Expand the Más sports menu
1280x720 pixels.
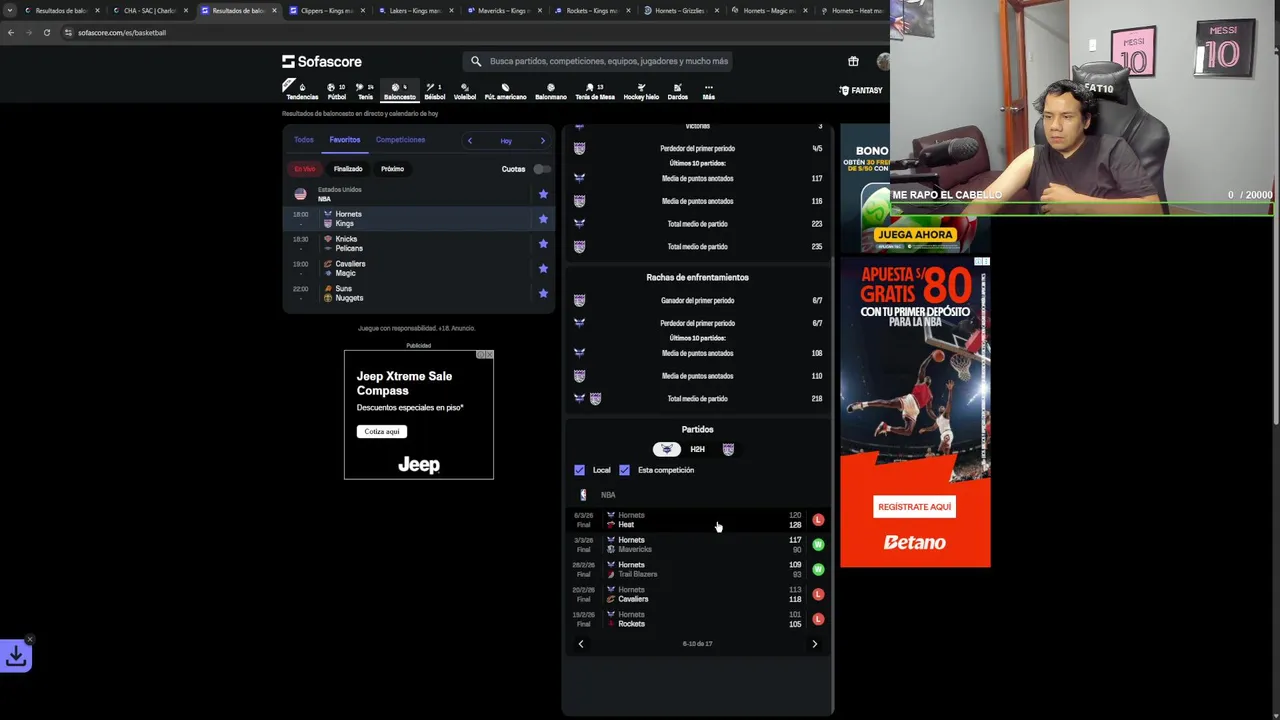(x=708, y=91)
